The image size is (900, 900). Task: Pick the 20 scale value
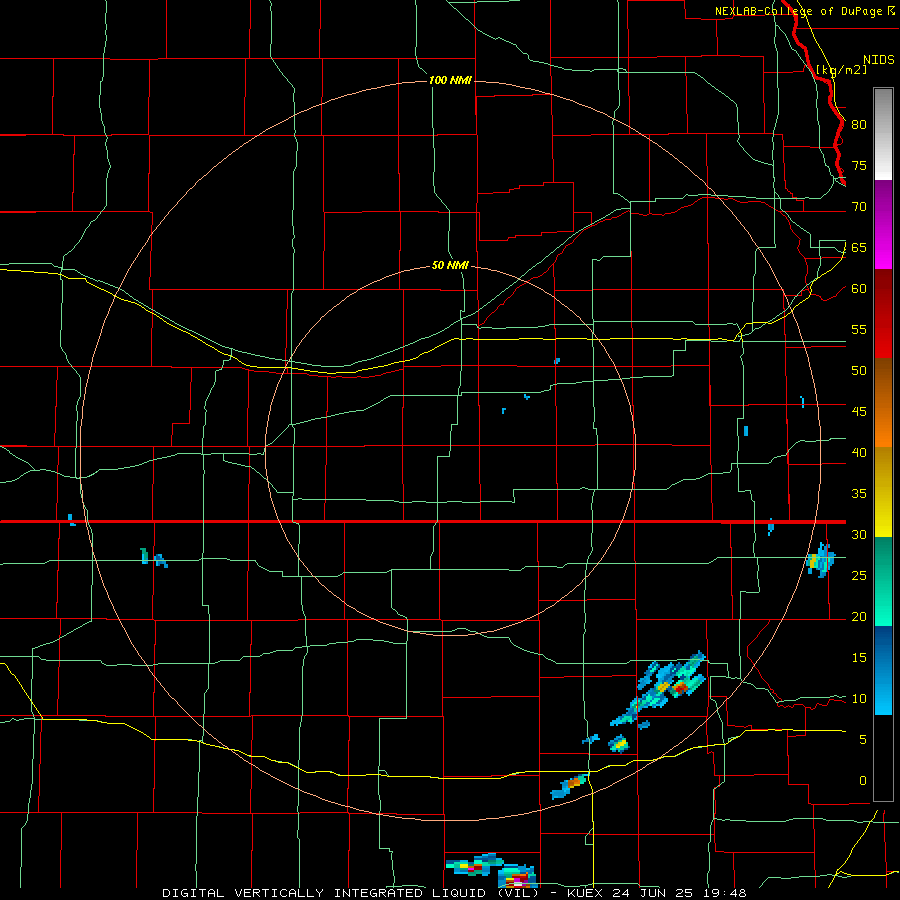click(859, 616)
